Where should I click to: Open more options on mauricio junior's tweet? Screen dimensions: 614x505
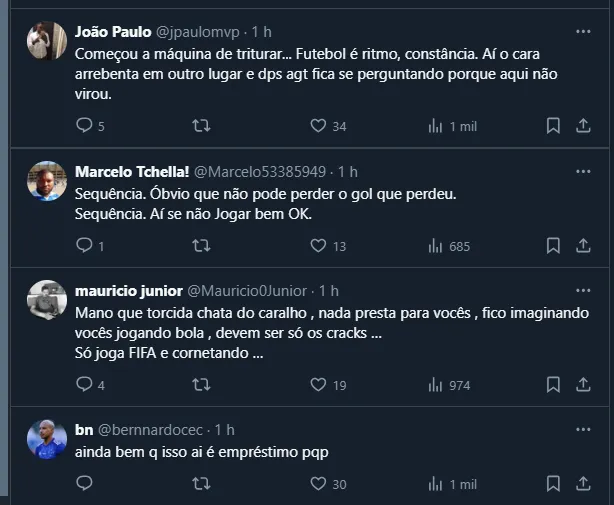pyautogui.click(x=583, y=290)
